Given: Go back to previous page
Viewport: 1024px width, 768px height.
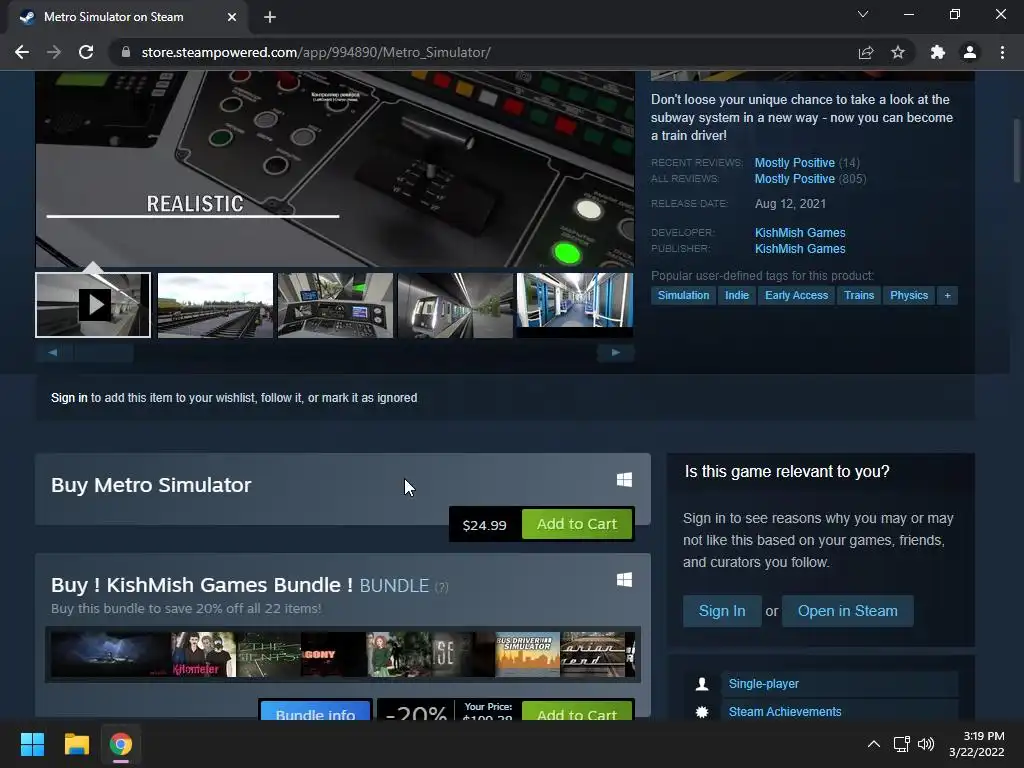Looking at the screenshot, I should 22,52.
